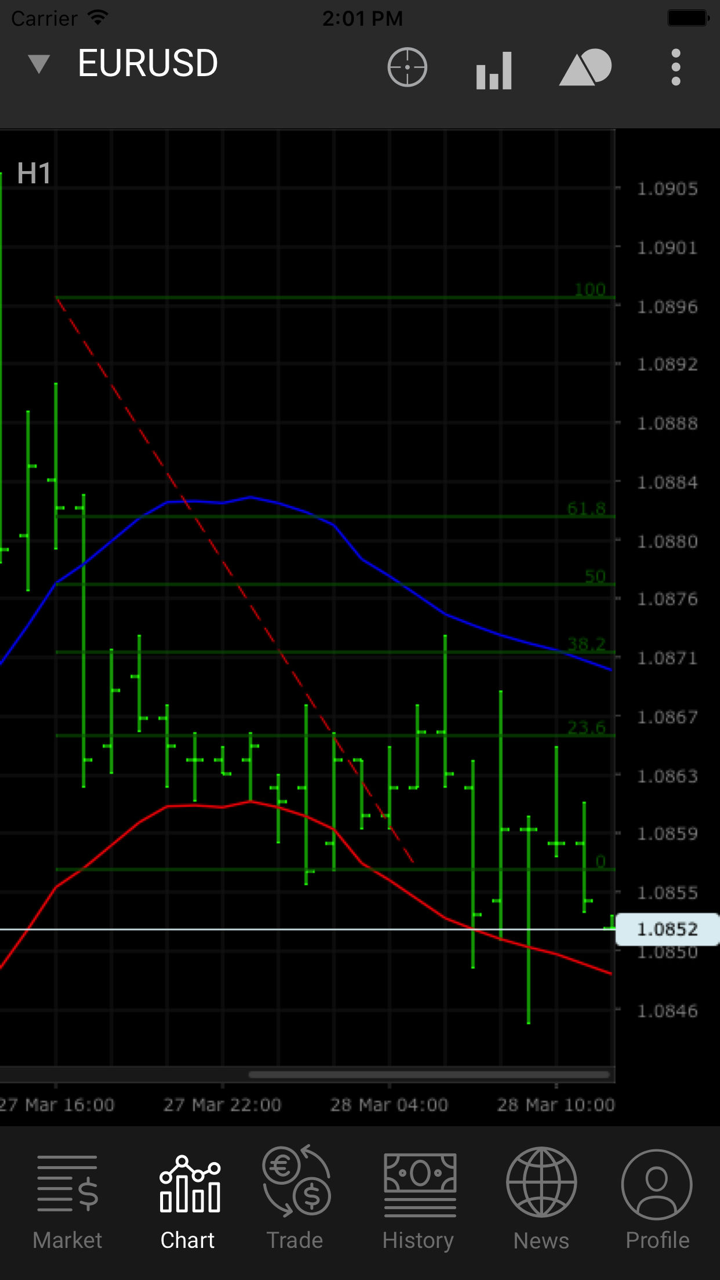
Task: Open the indicators bar chart icon
Action: coord(494,70)
